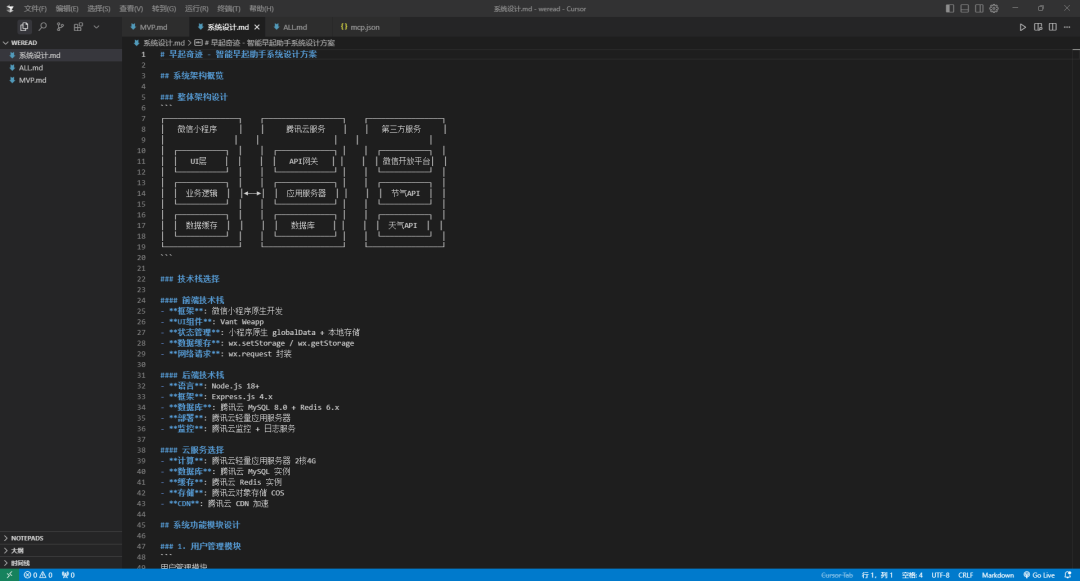Change indentation via 空格: 4
The width and height of the screenshot is (1080, 581).
point(912,575)
